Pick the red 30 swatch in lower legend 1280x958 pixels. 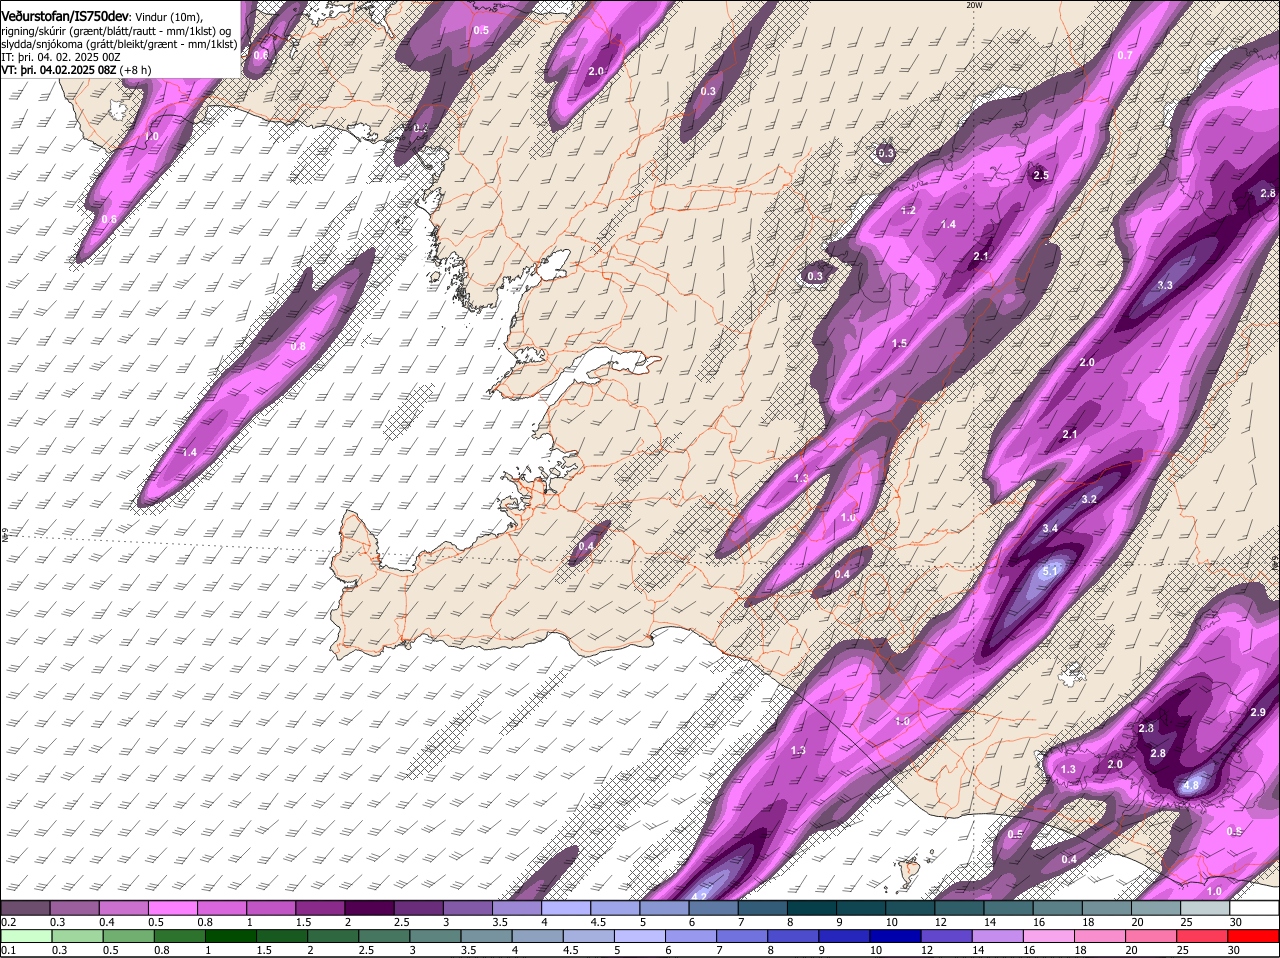coord(1253,937)
